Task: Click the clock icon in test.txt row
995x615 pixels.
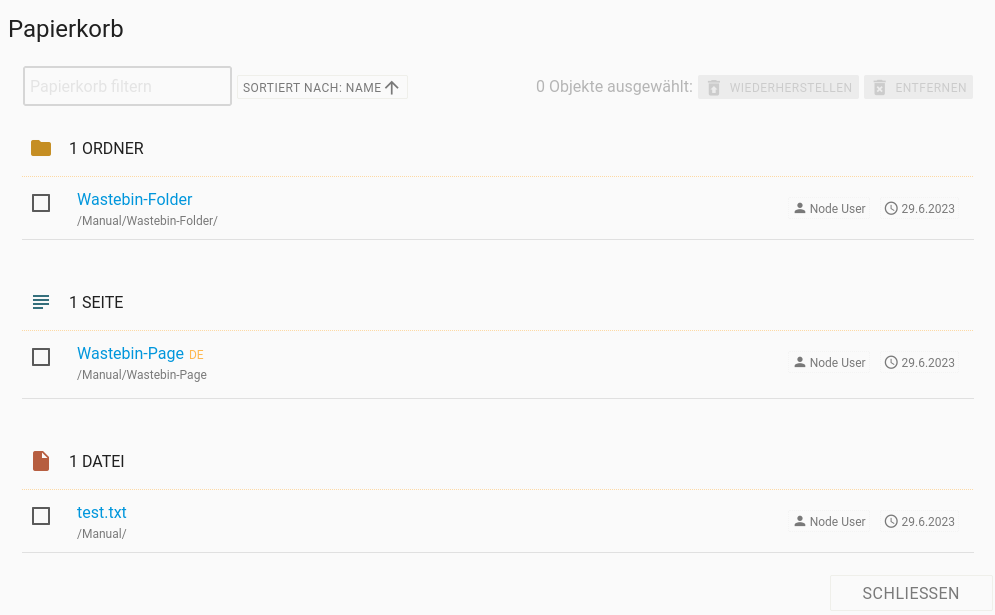Action: click(x=891, y=521)
